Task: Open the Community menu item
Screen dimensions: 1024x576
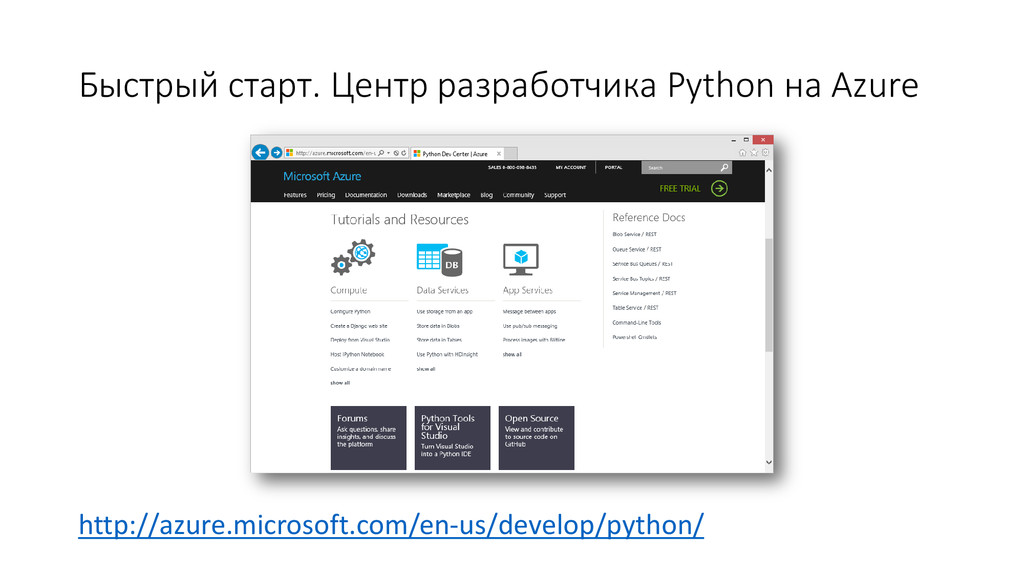Action: 519,195
